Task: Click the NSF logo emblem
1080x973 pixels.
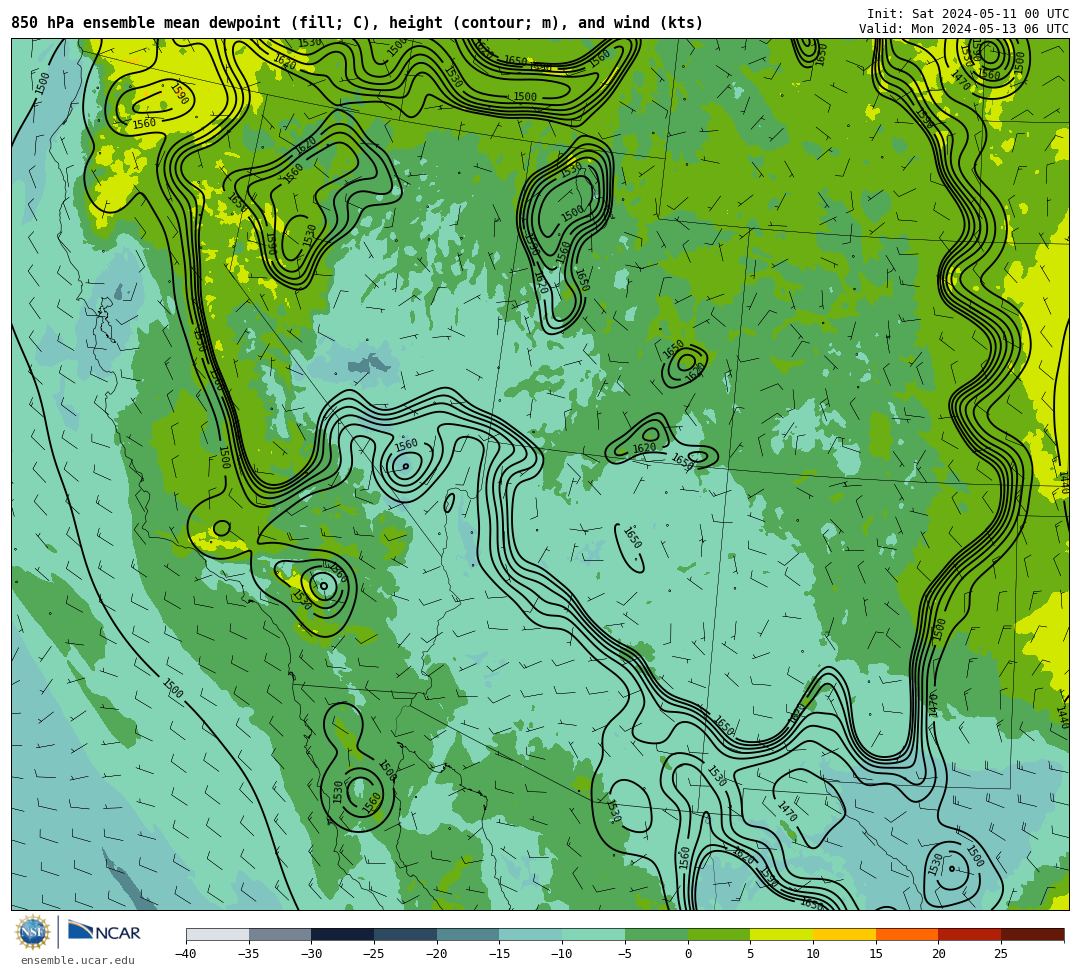Action: (x=33, y=933)
